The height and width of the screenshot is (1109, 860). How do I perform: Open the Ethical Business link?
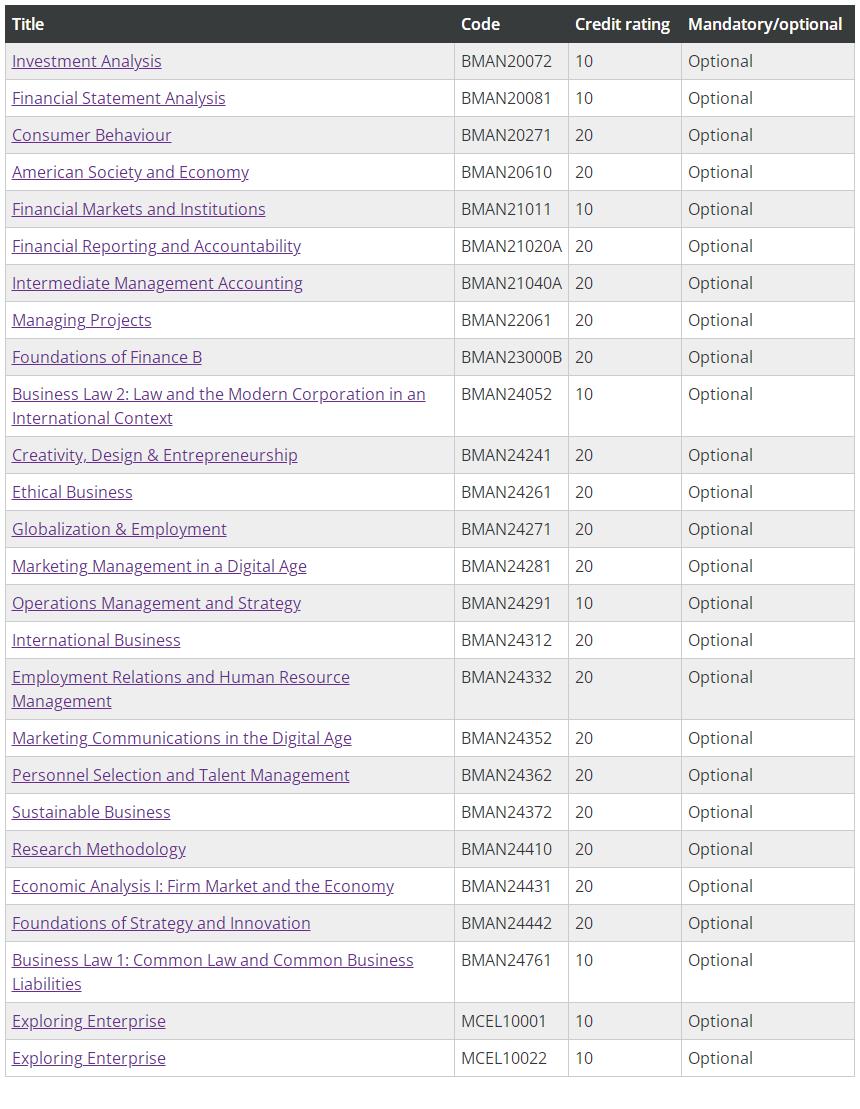72,492
